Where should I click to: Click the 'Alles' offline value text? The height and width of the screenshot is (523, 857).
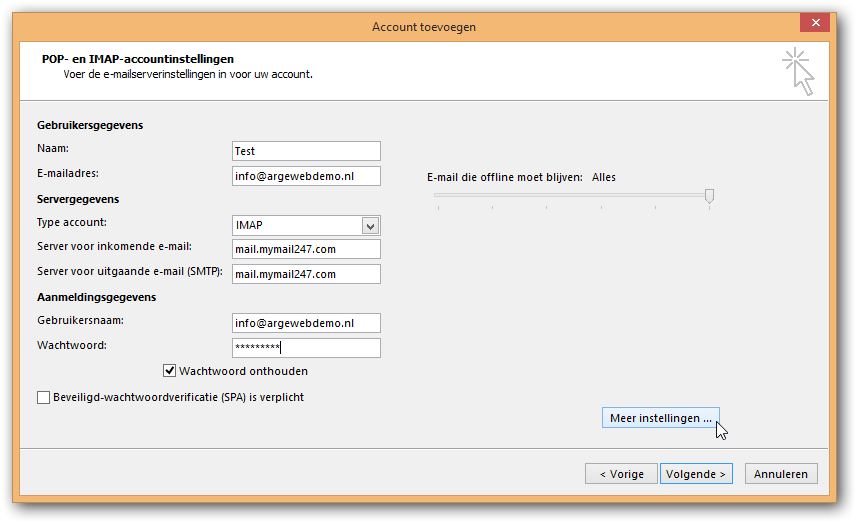[x=604, y=177]
